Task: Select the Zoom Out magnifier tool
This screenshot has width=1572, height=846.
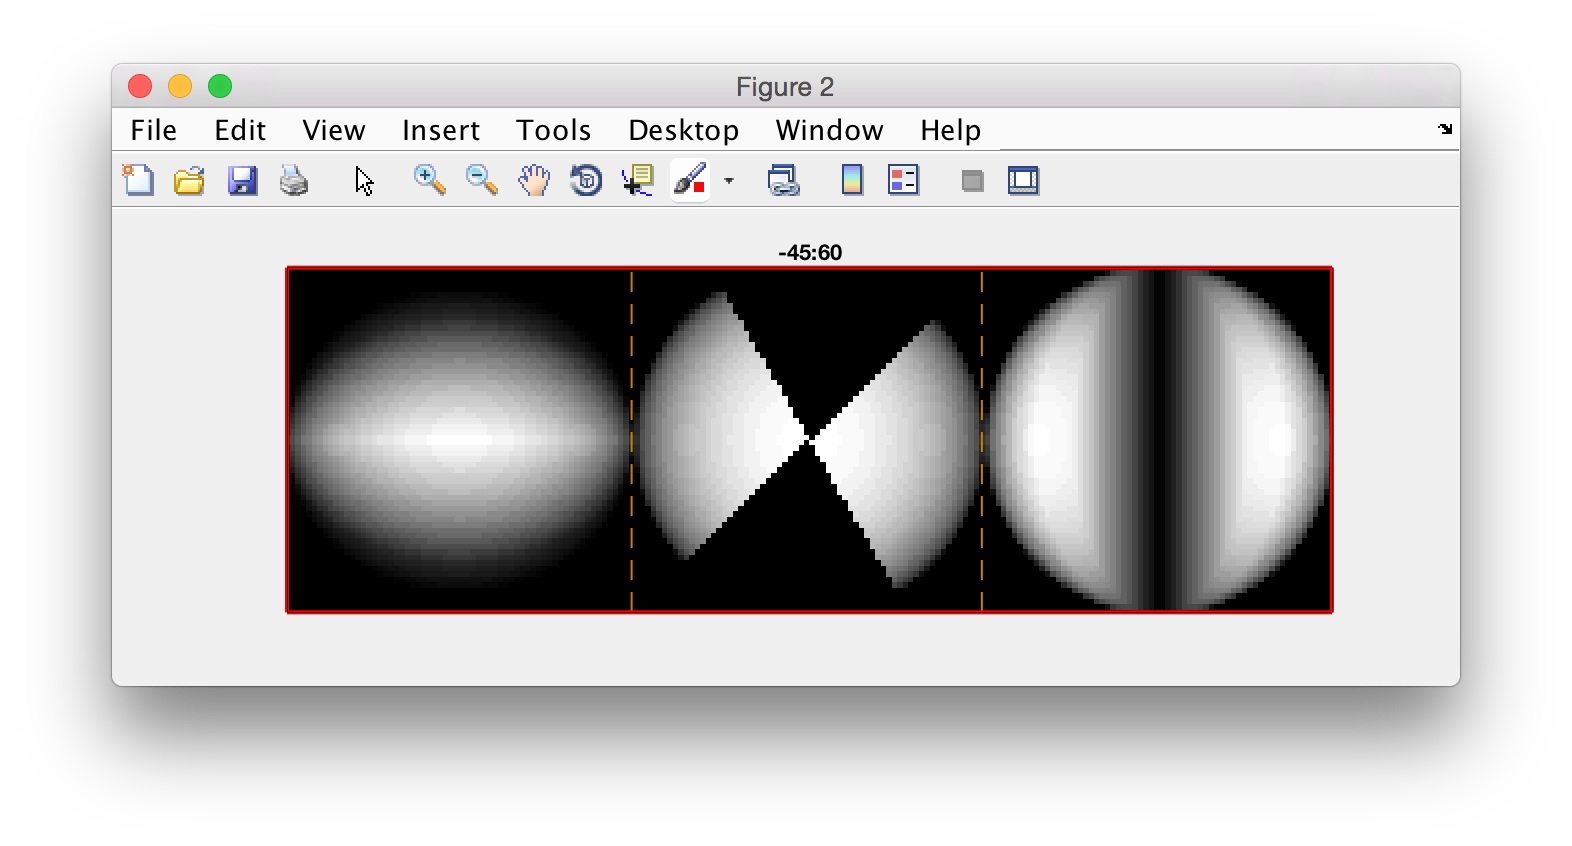Action: click(x=482, y=181)
